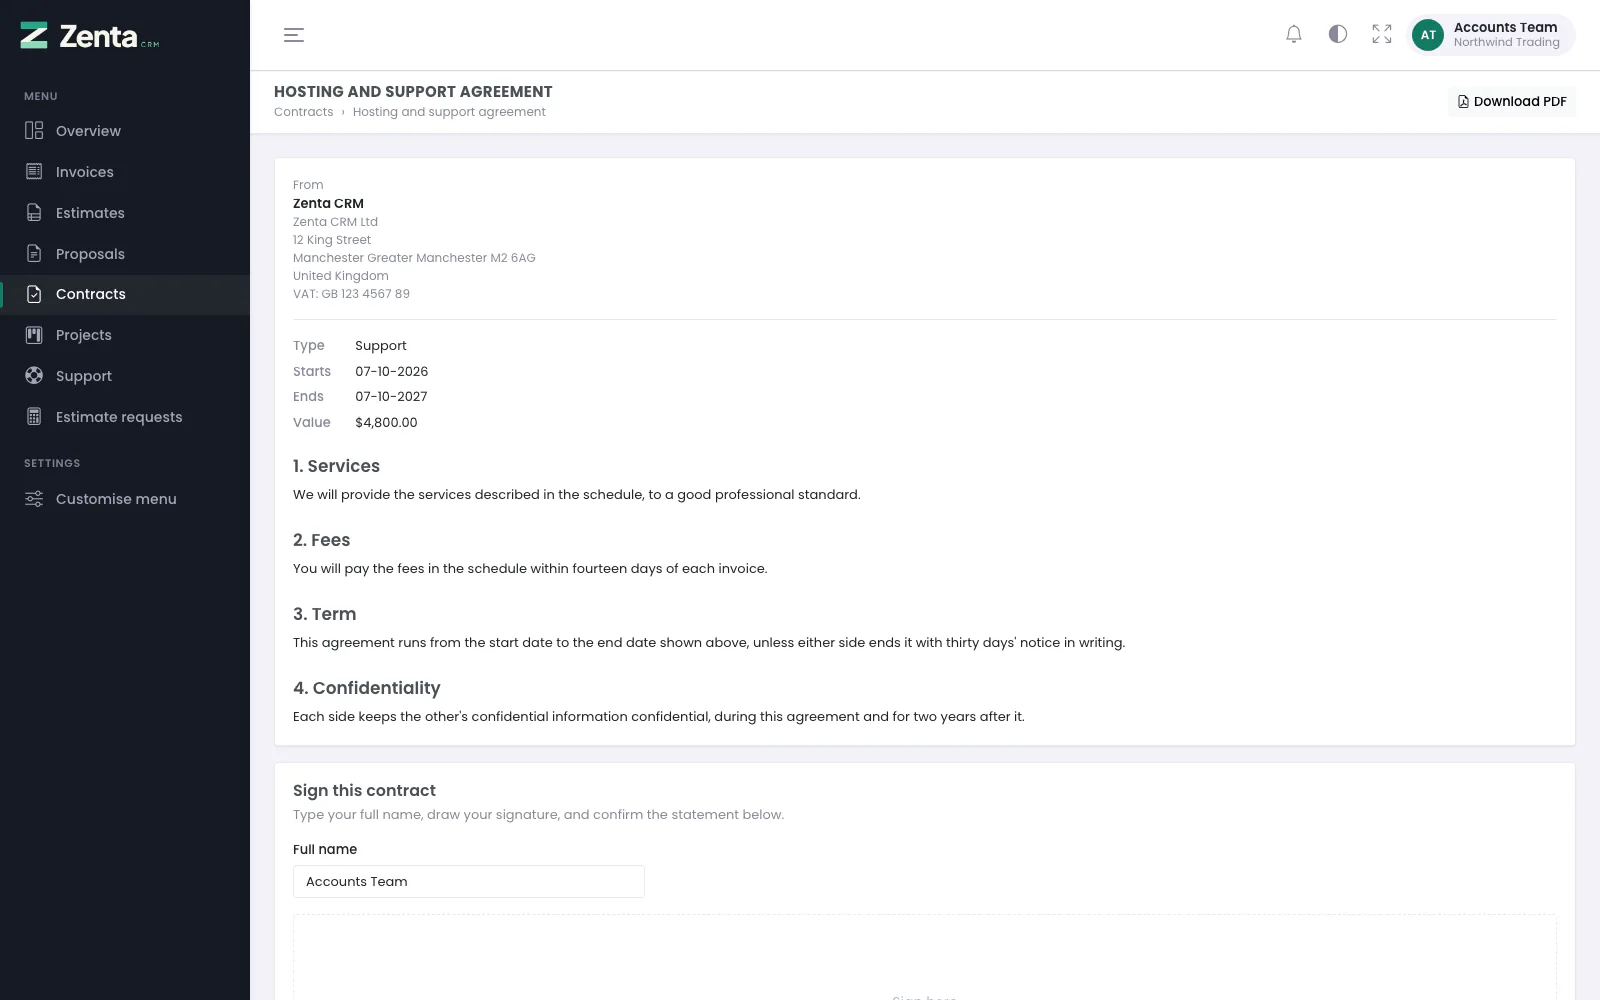
Task: Click the '4. Confidentiality' heading
Action: 367,688
